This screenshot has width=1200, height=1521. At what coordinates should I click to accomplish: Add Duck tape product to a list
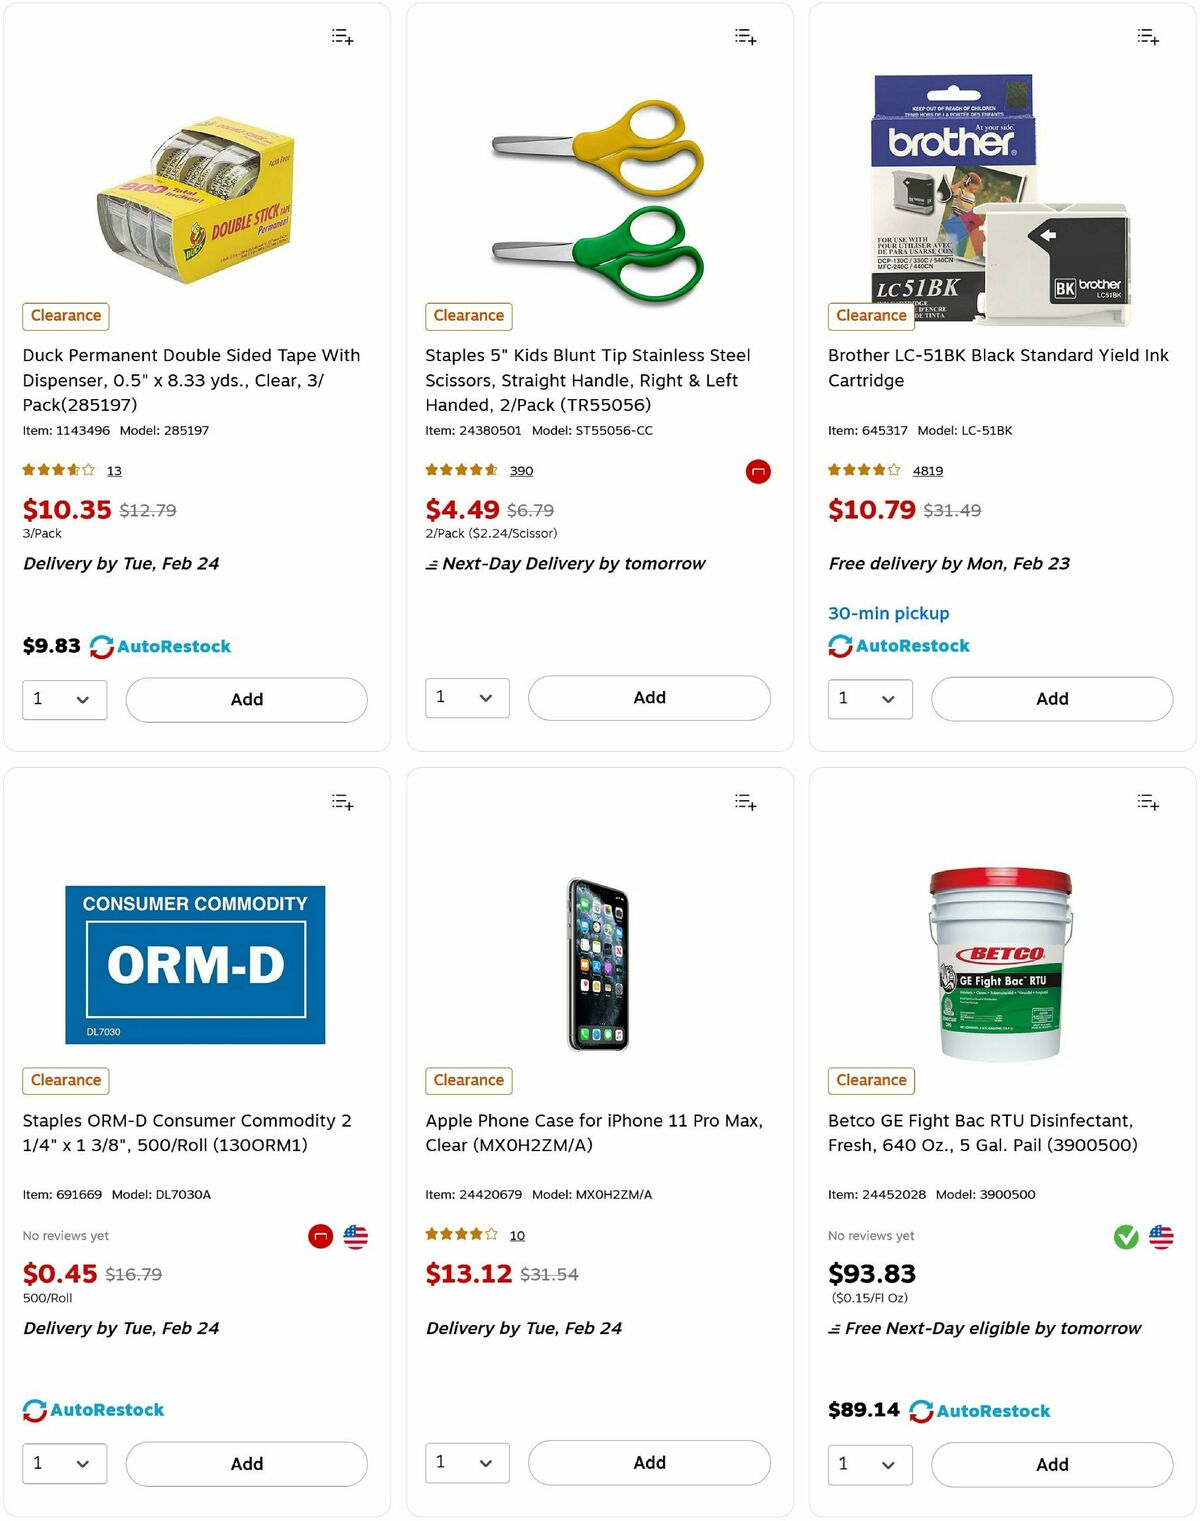point(341,36)
